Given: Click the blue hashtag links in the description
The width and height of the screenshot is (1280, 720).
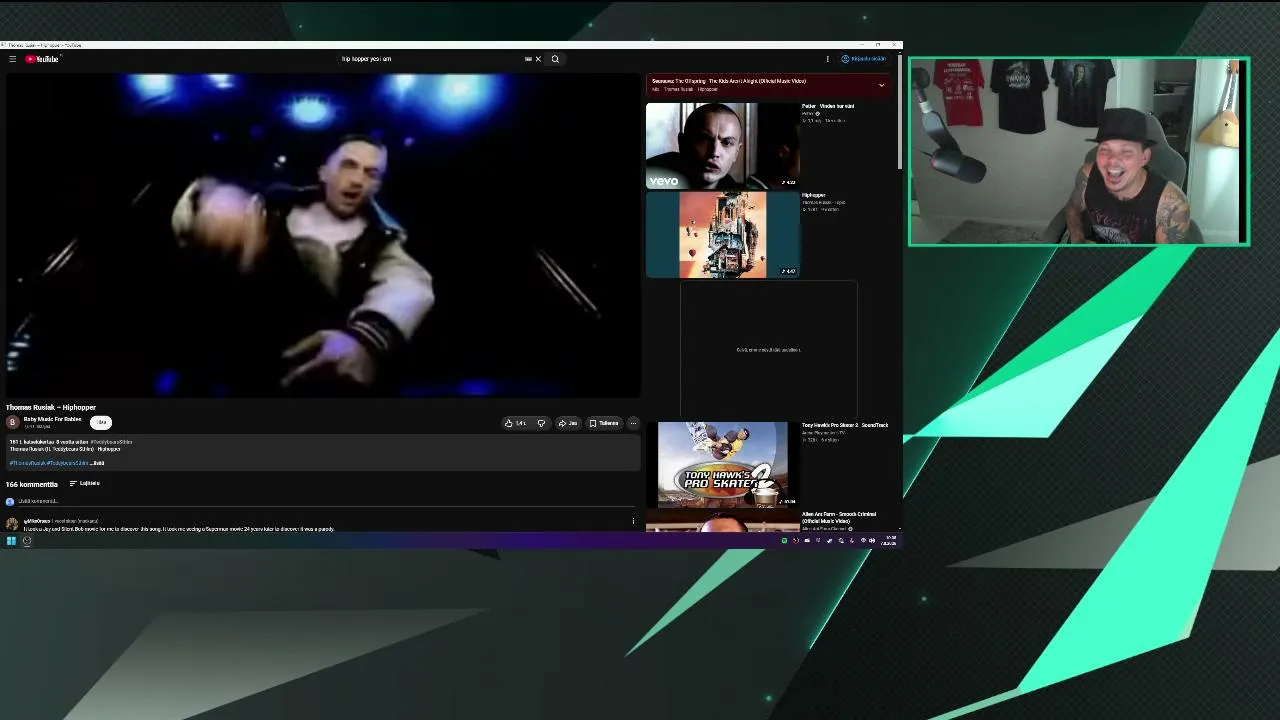Looking at the screenshot, I should [49, 463].
